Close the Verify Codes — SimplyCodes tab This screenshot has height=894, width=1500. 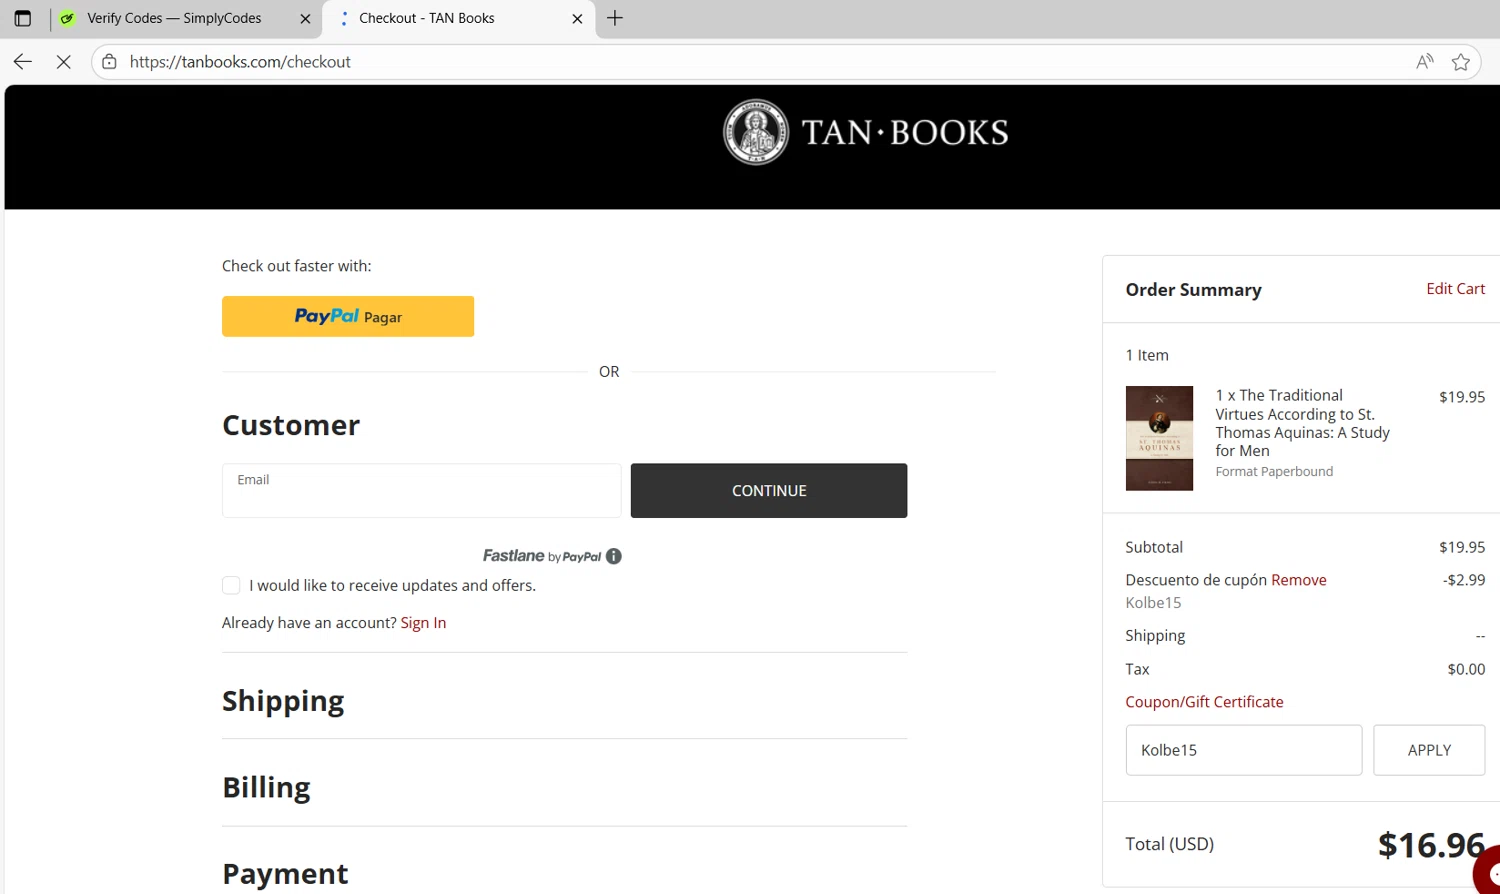pos(305,18)
